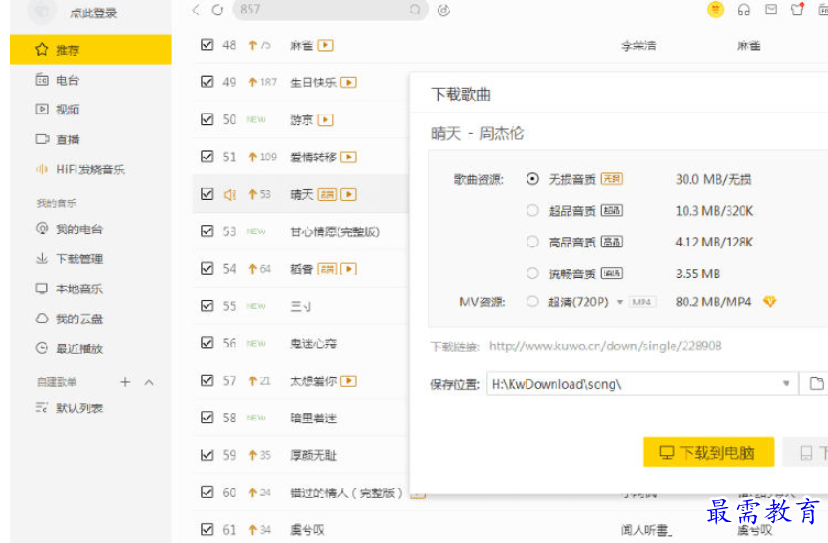
Task: Uncheck song 51 爱情转移
Action: click(x=207, y=156)
